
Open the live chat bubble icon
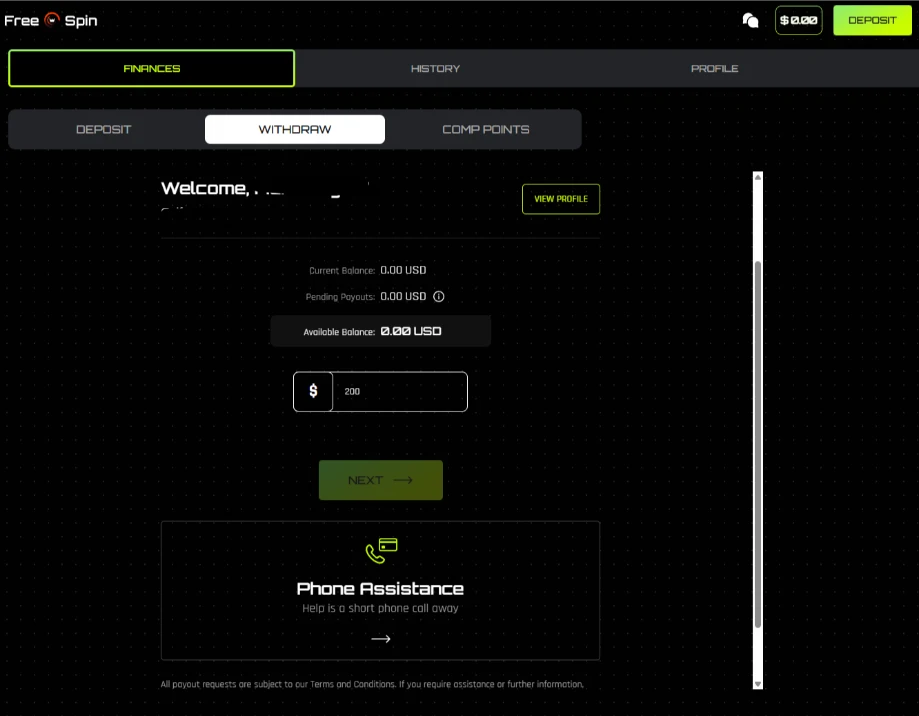[749, 20]
